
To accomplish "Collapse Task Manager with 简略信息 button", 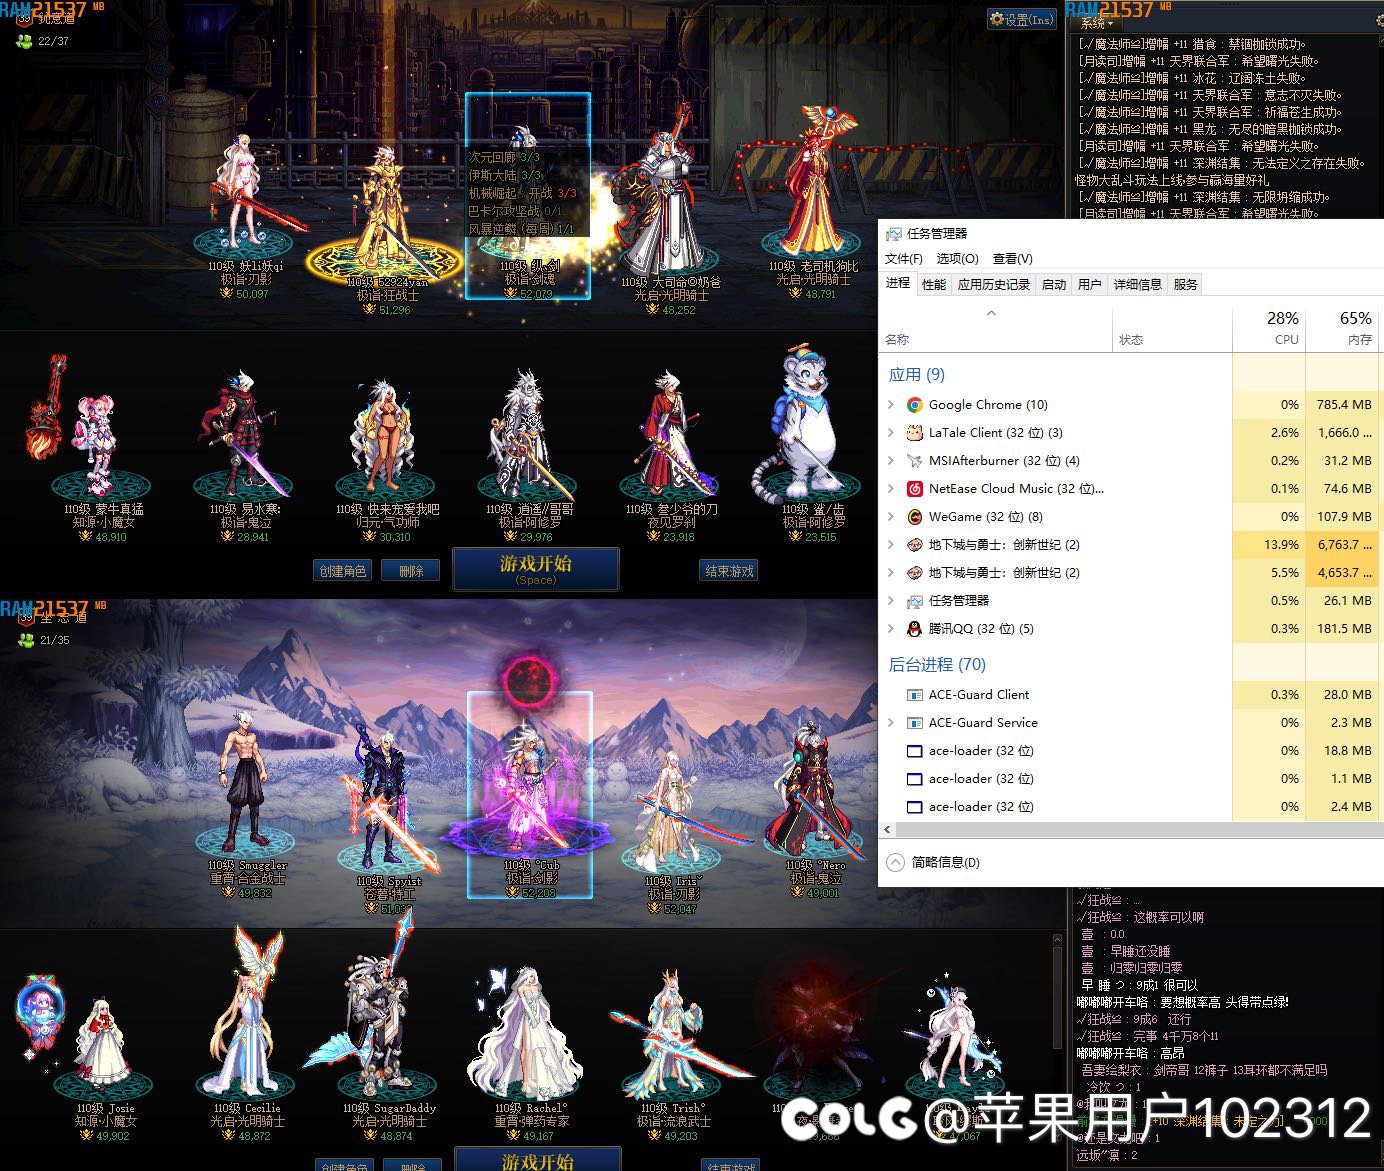I will pyautogui.click(x=934, y=862).
